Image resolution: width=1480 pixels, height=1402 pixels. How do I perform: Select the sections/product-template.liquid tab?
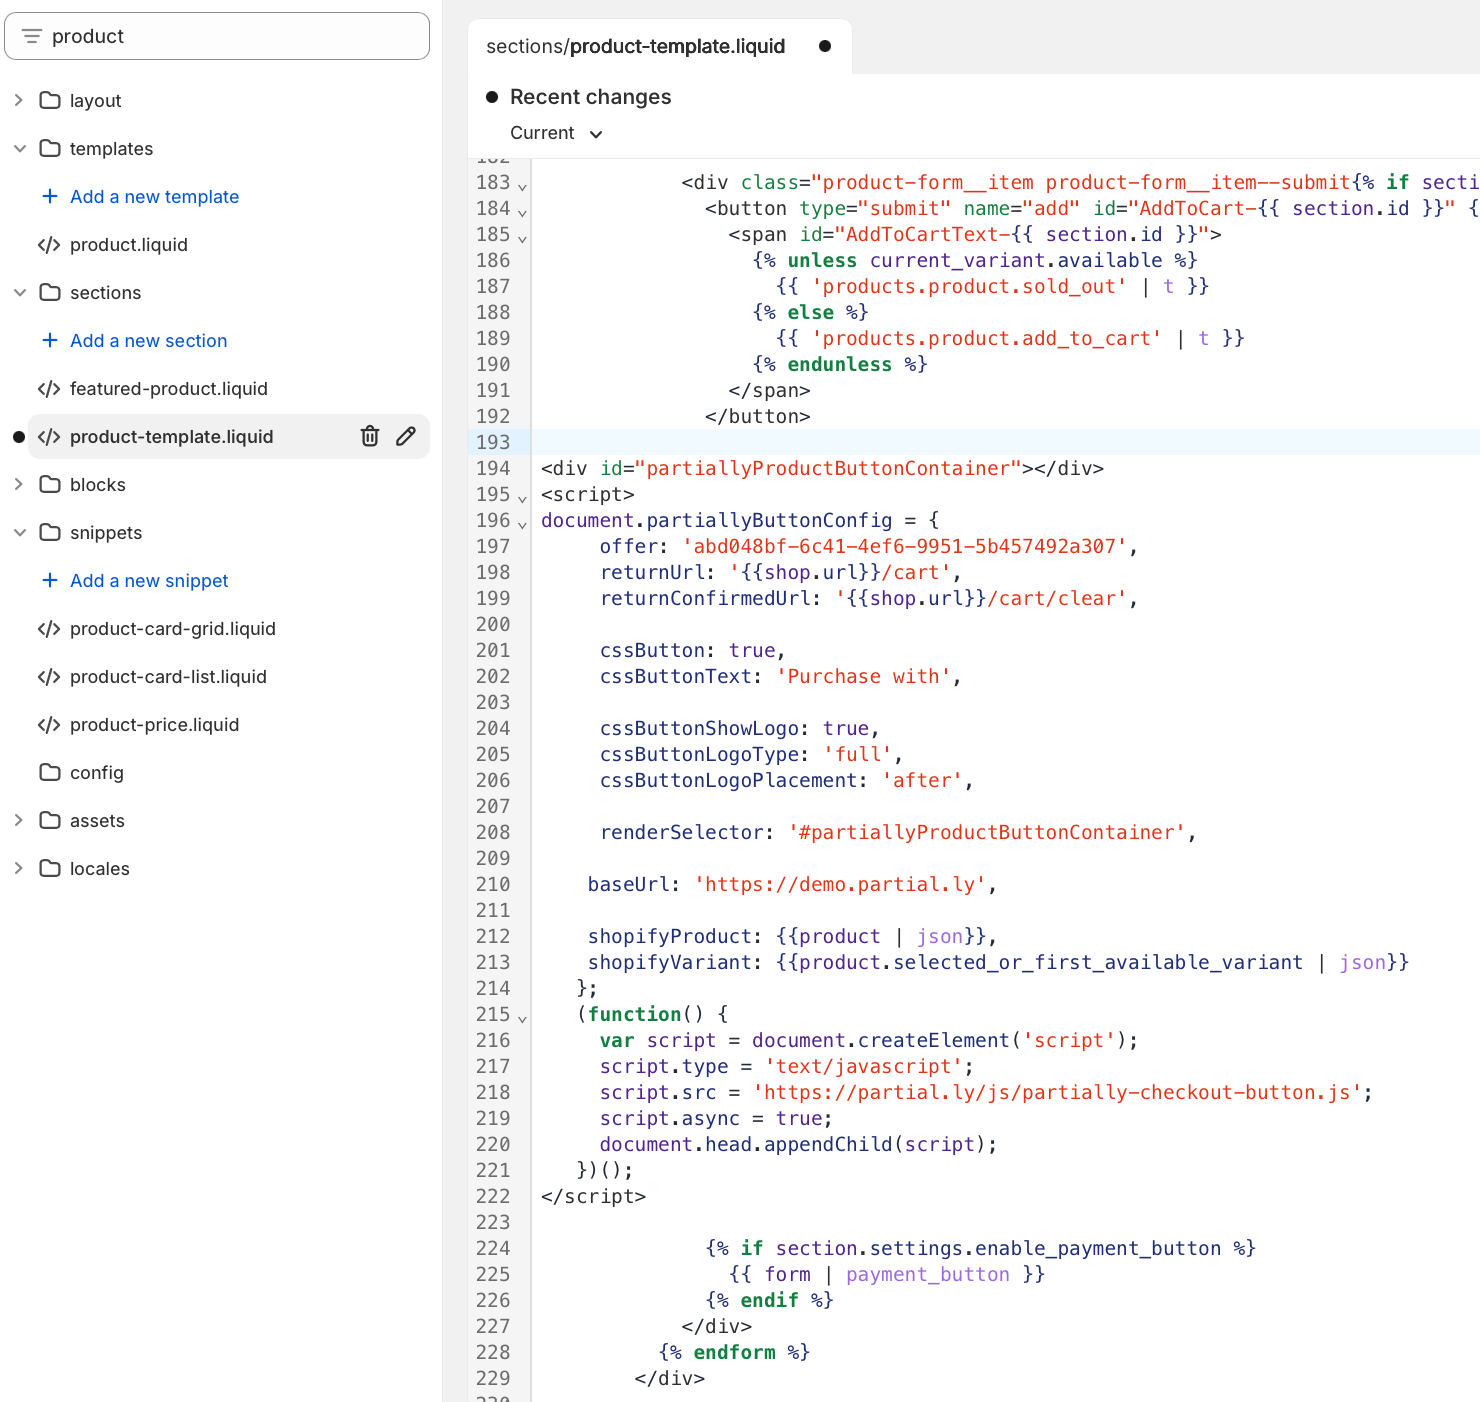point(636,46)
